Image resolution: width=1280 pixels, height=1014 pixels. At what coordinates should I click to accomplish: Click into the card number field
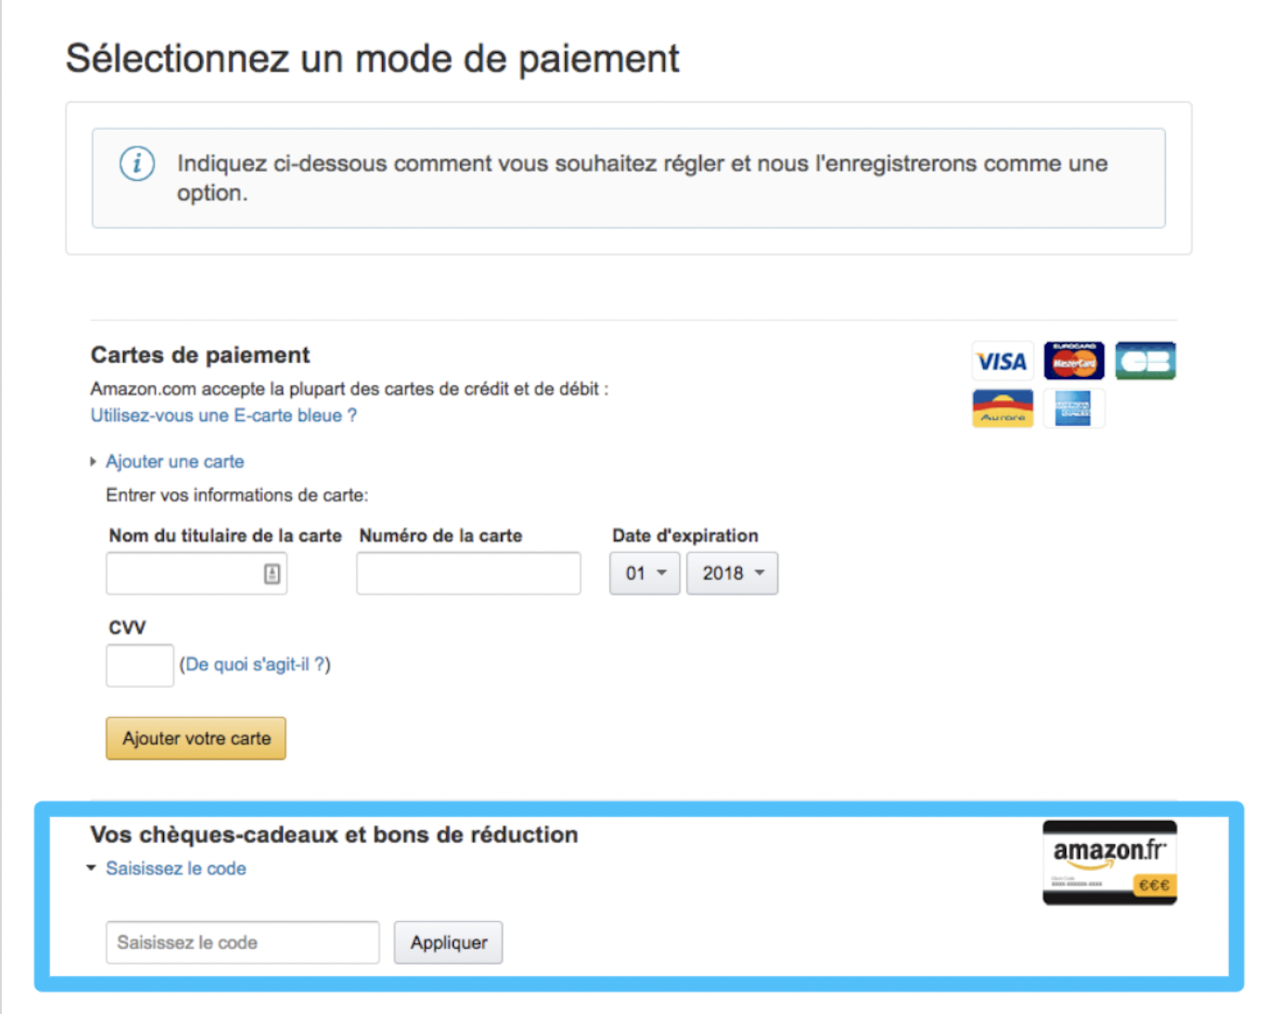point(468,574)
